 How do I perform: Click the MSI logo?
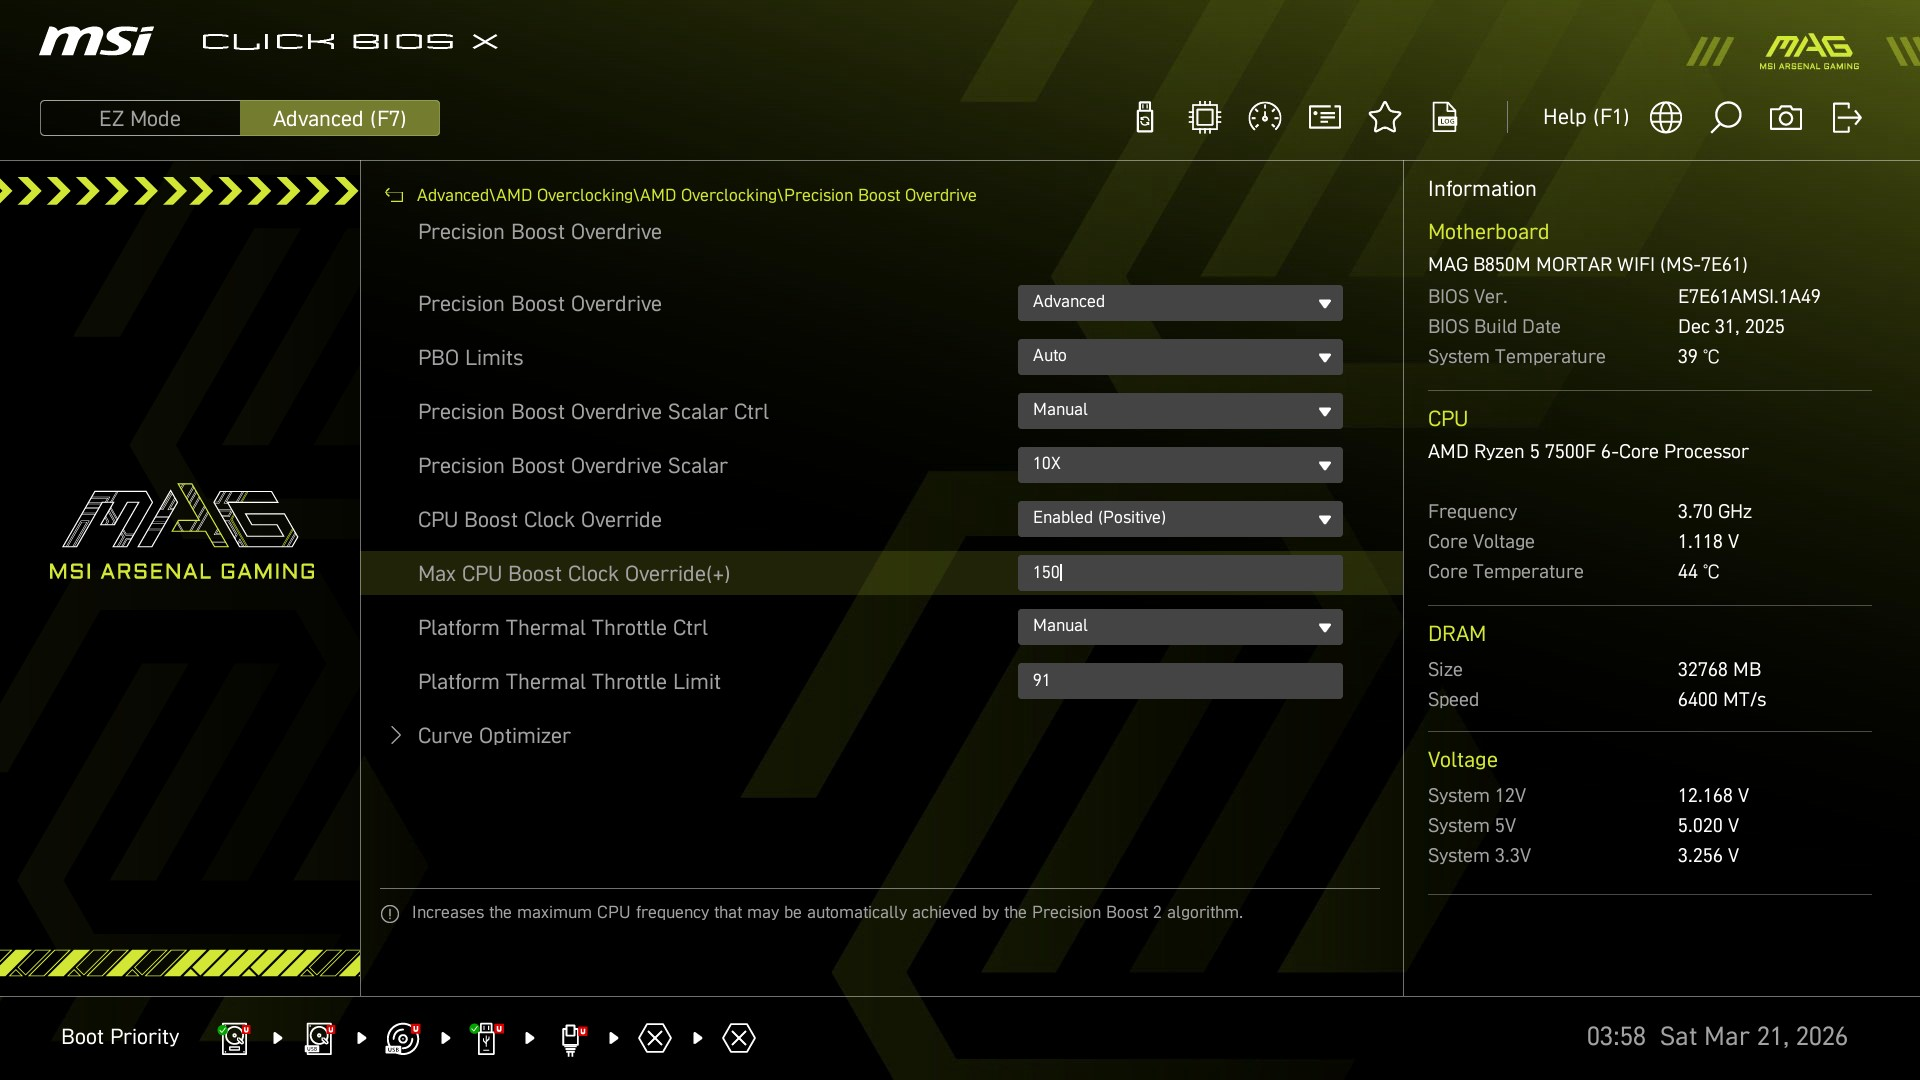97,41
